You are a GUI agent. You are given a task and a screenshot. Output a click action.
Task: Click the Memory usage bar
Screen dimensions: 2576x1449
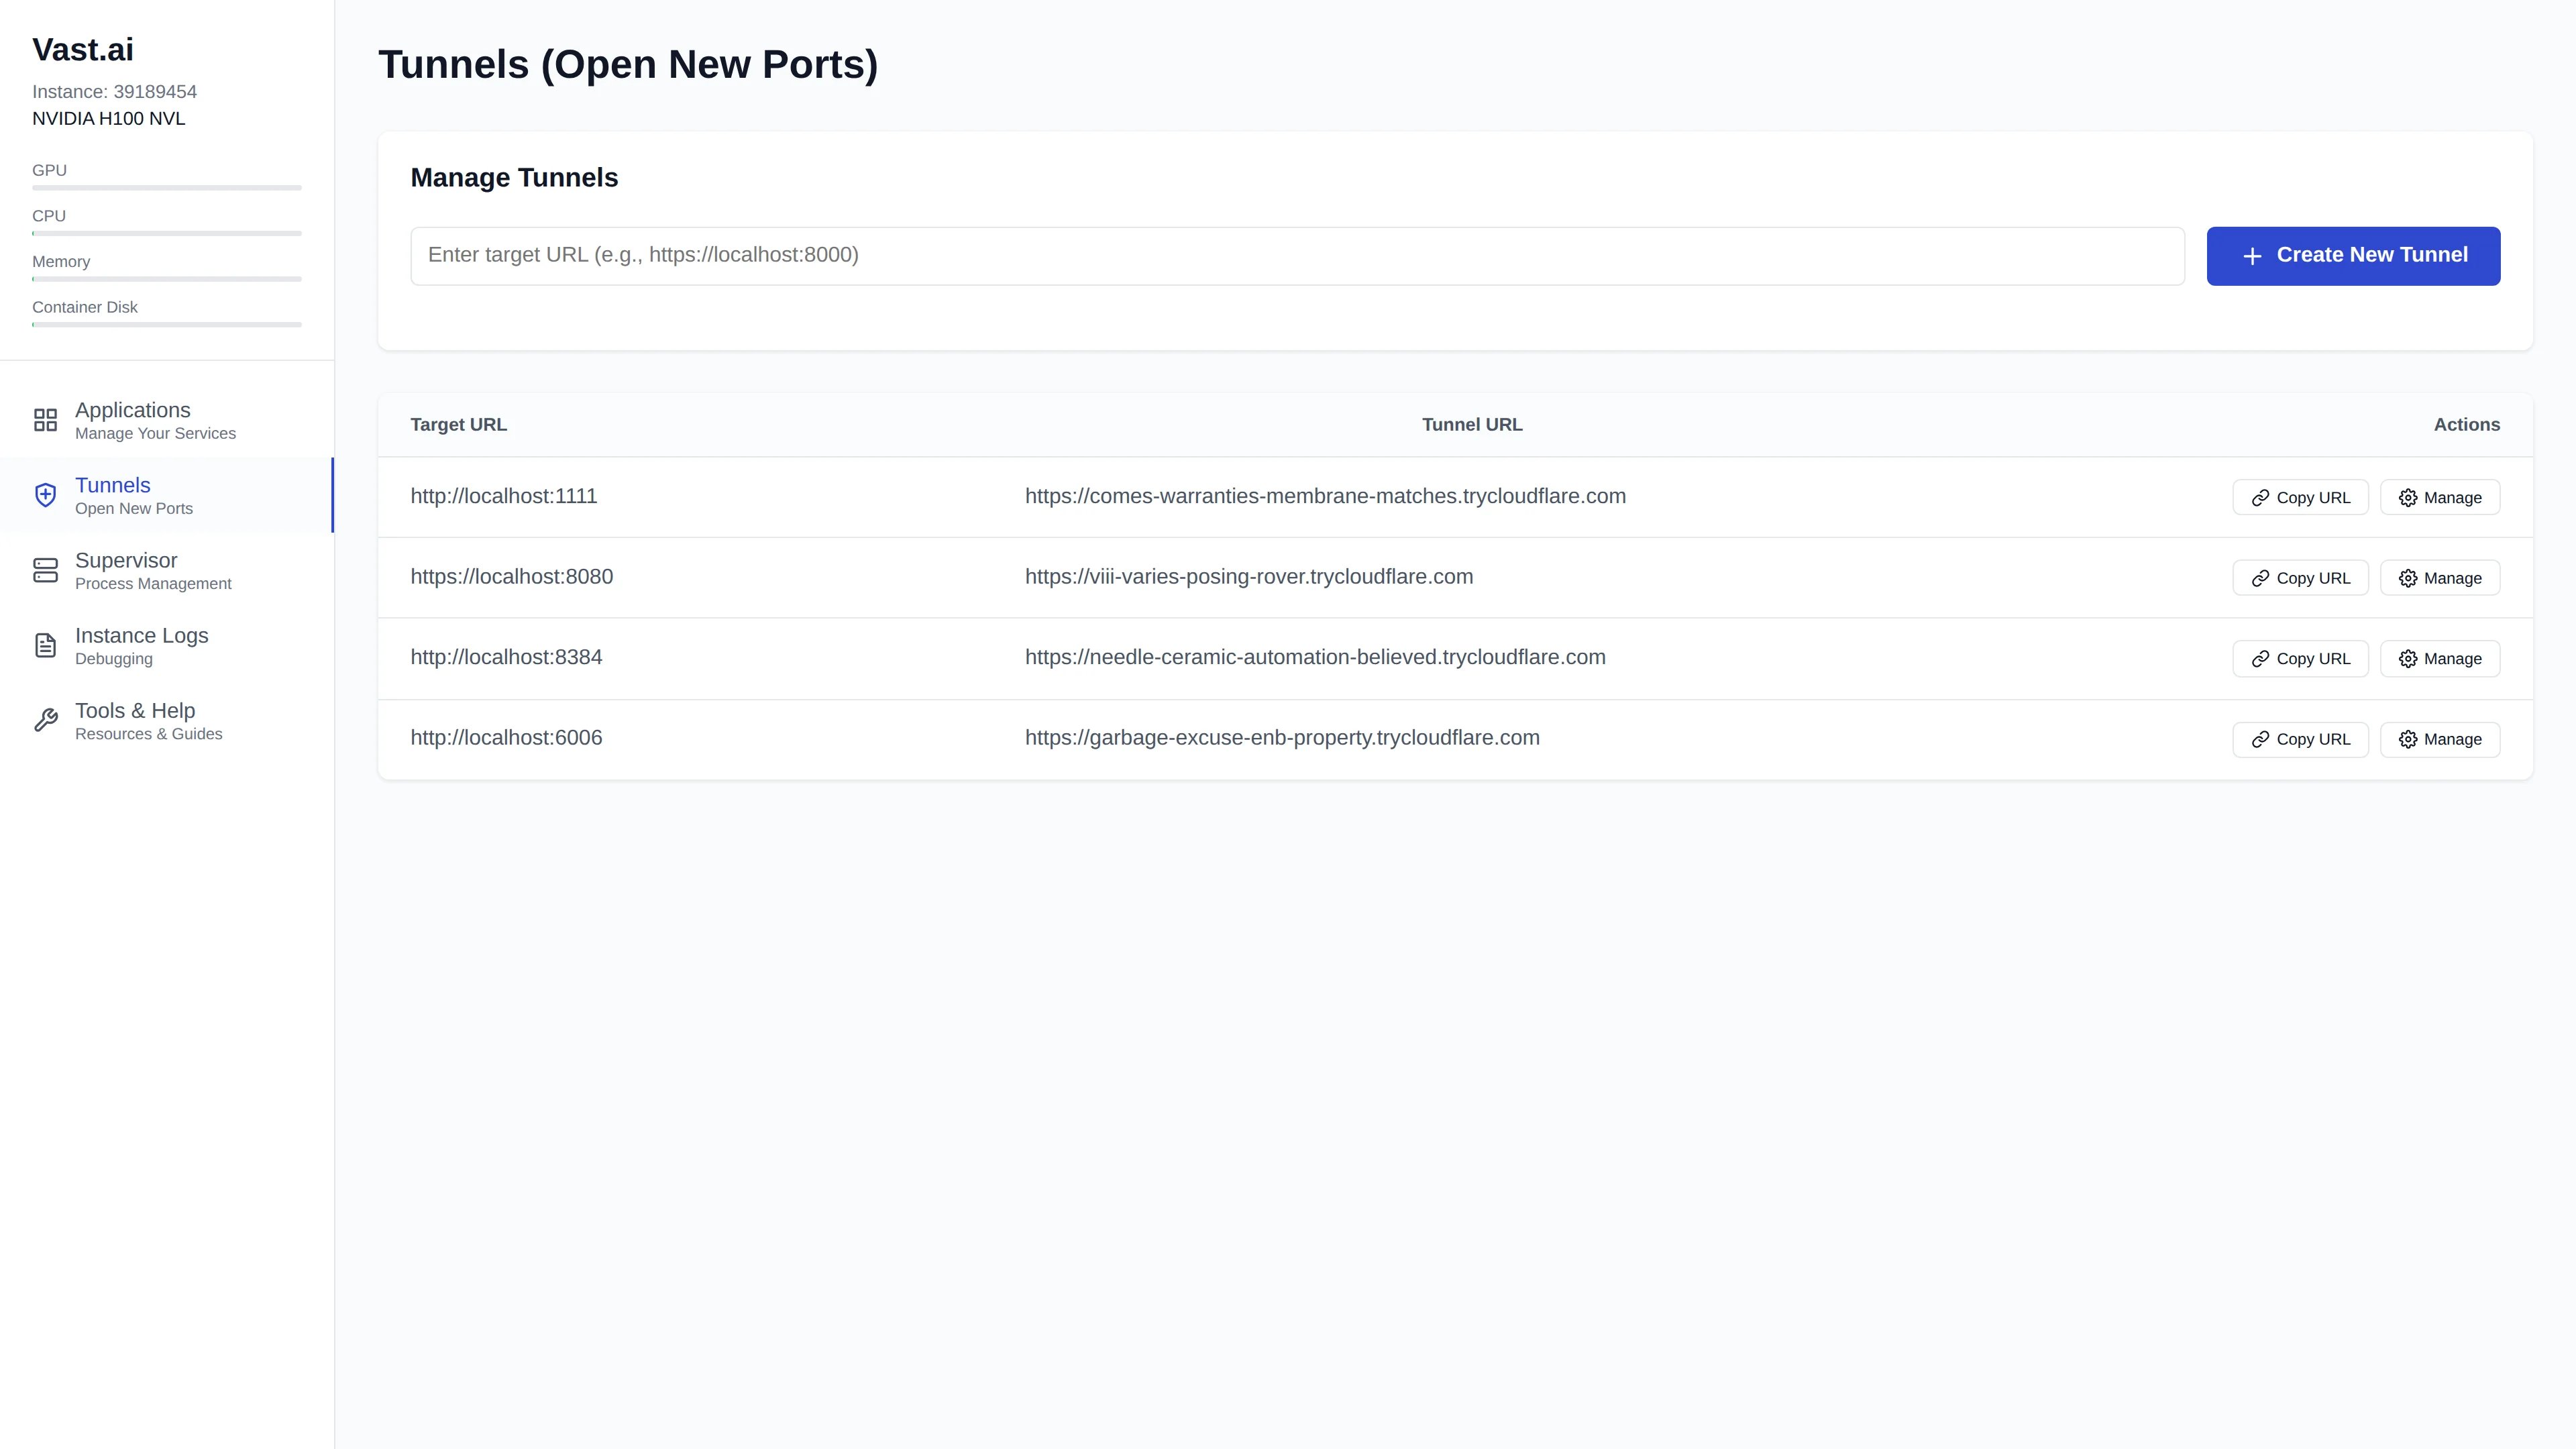pos(166,279)
